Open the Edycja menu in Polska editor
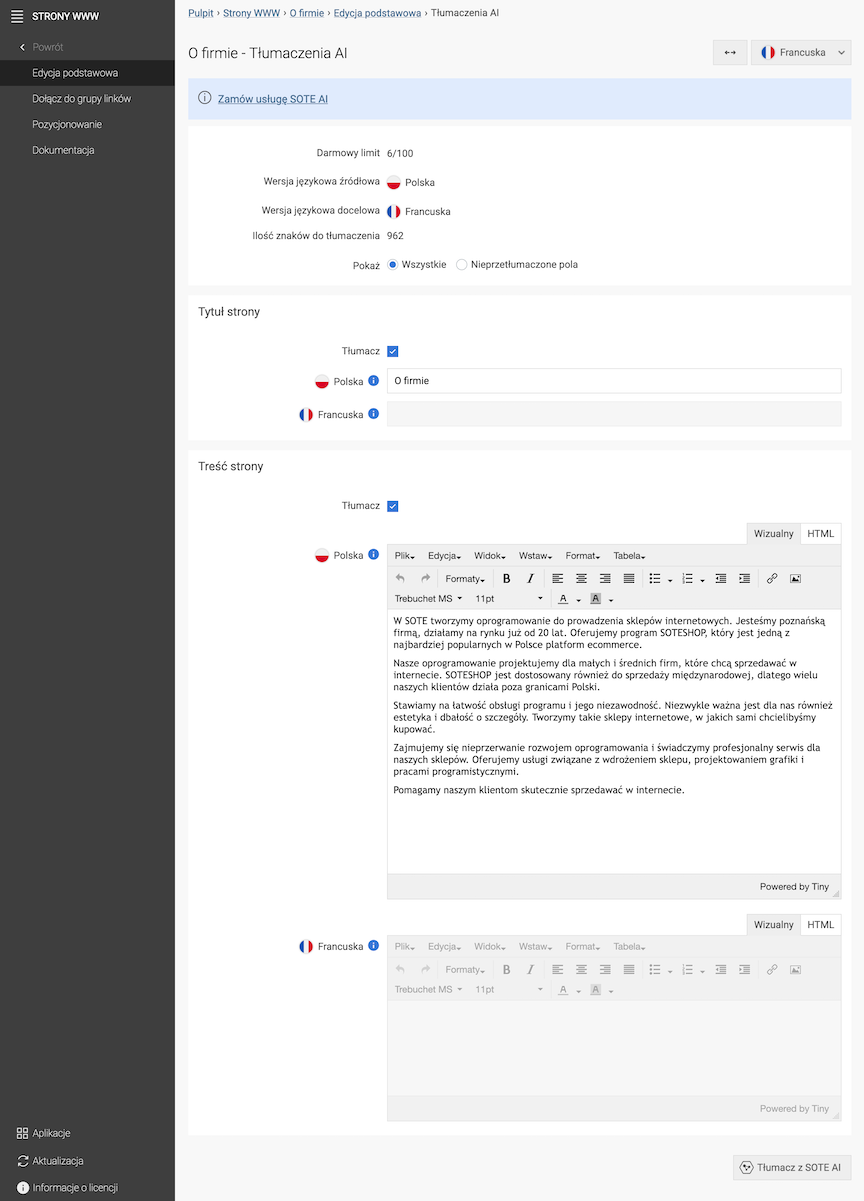Viewport: 864px width, 1201px height. click(x=444, y=556)
